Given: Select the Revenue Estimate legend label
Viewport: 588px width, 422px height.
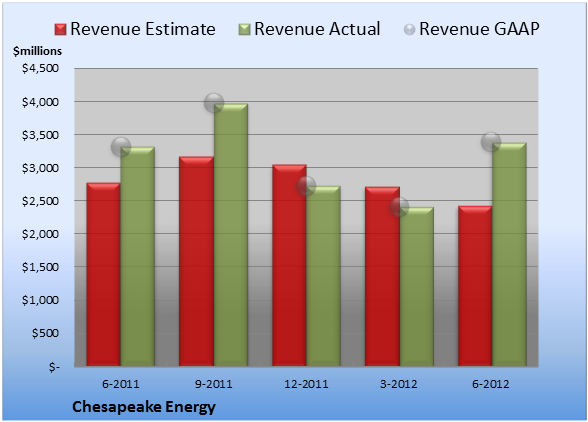Looking at the screenshot, I should [142, 29].
